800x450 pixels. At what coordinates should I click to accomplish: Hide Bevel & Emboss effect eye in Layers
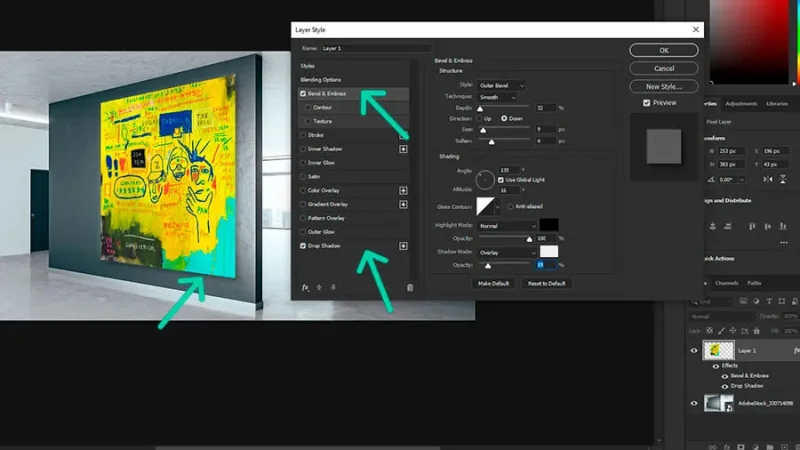tap(724, 376)
